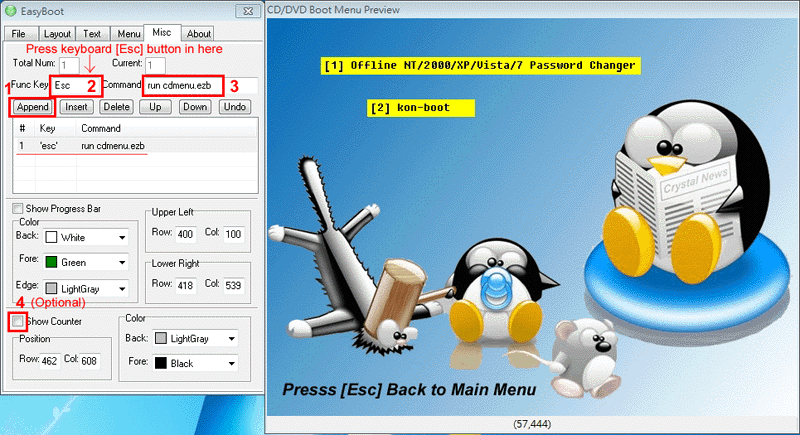The image size is (800, 435).
Task: Click the Edge LightGray color swatch
Action: tap(51, 288)
